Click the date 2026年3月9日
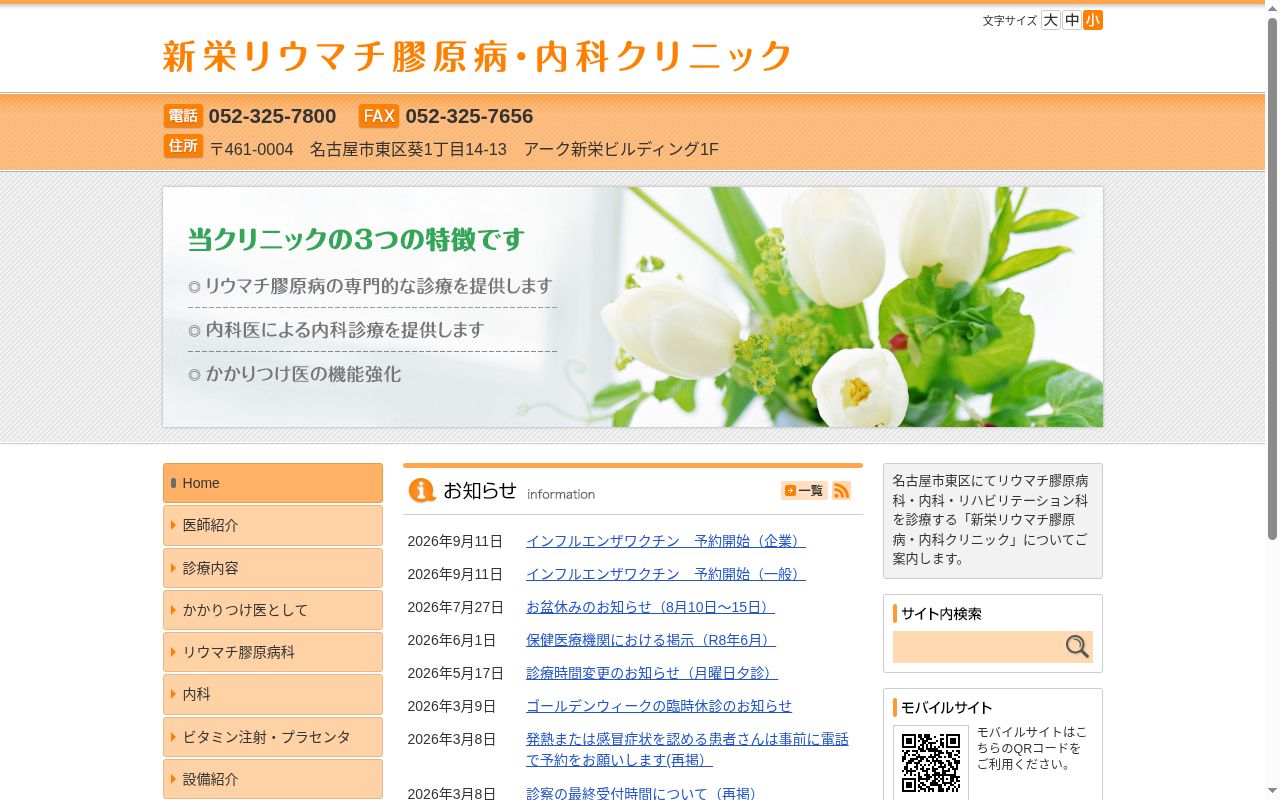The width and height of the screenshot is (1280, 800). tap(451, 706)
